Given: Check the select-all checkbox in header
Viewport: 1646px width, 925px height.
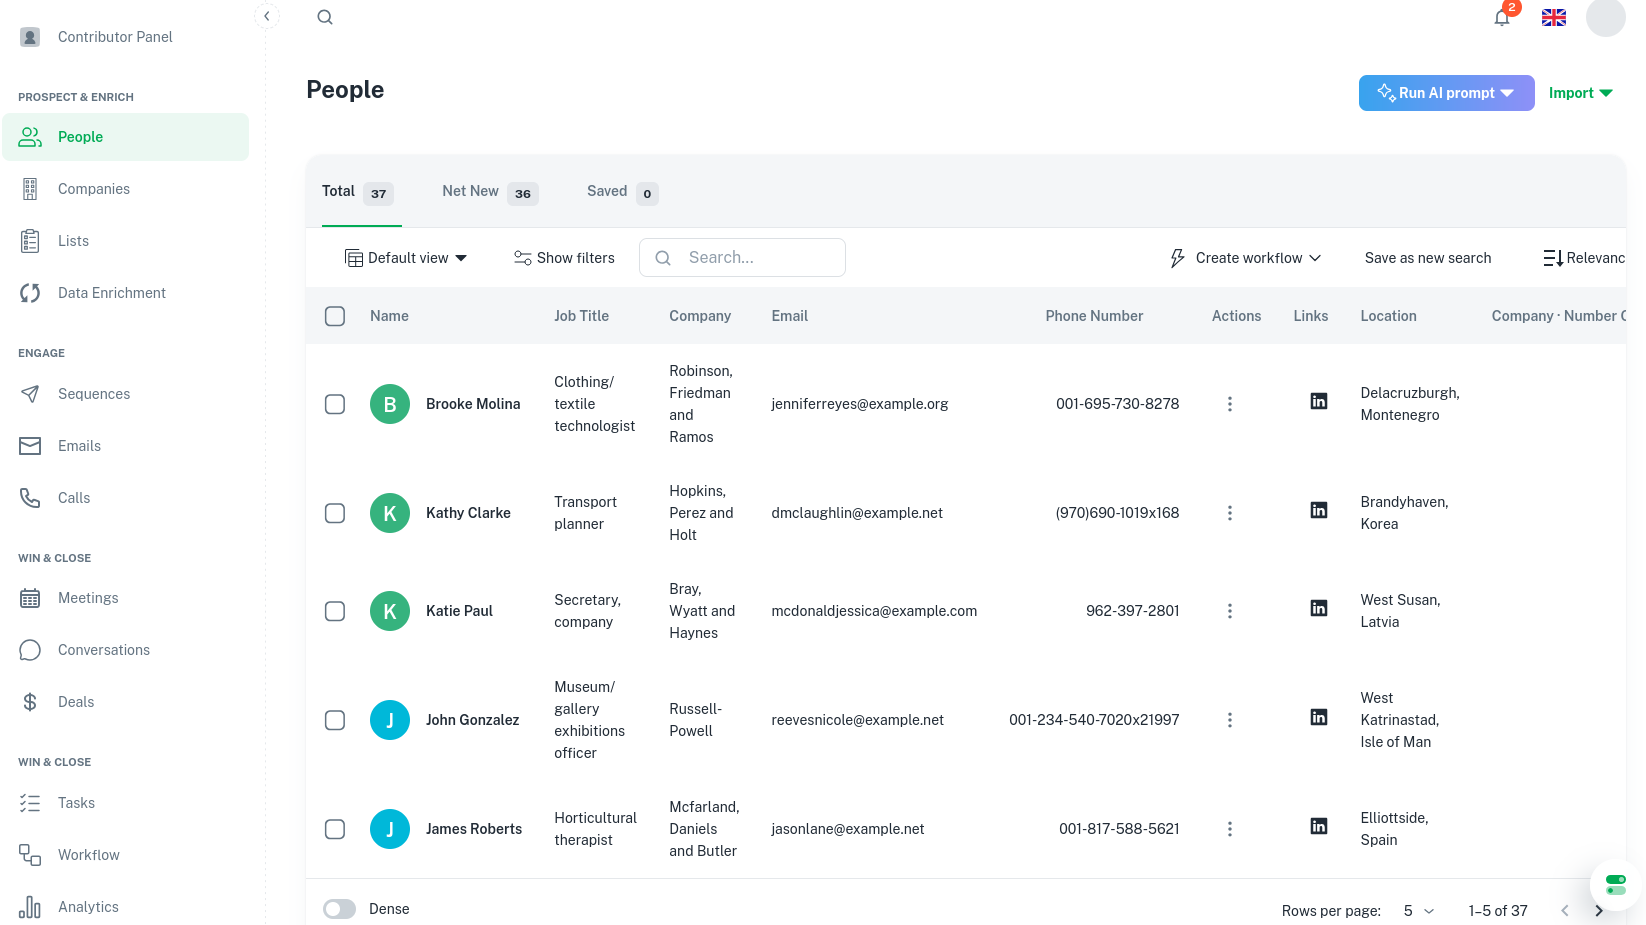Looking at the screenshot, I should [335, 316].
